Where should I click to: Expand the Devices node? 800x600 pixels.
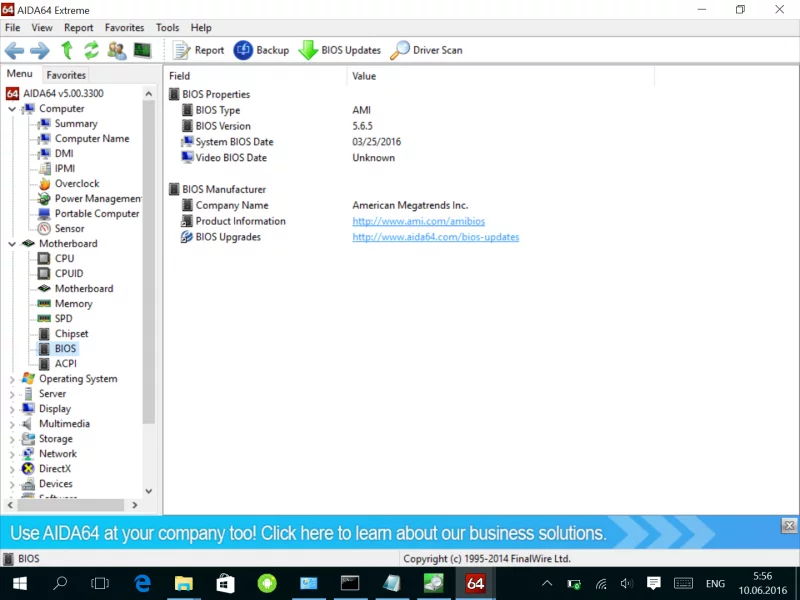12,484
